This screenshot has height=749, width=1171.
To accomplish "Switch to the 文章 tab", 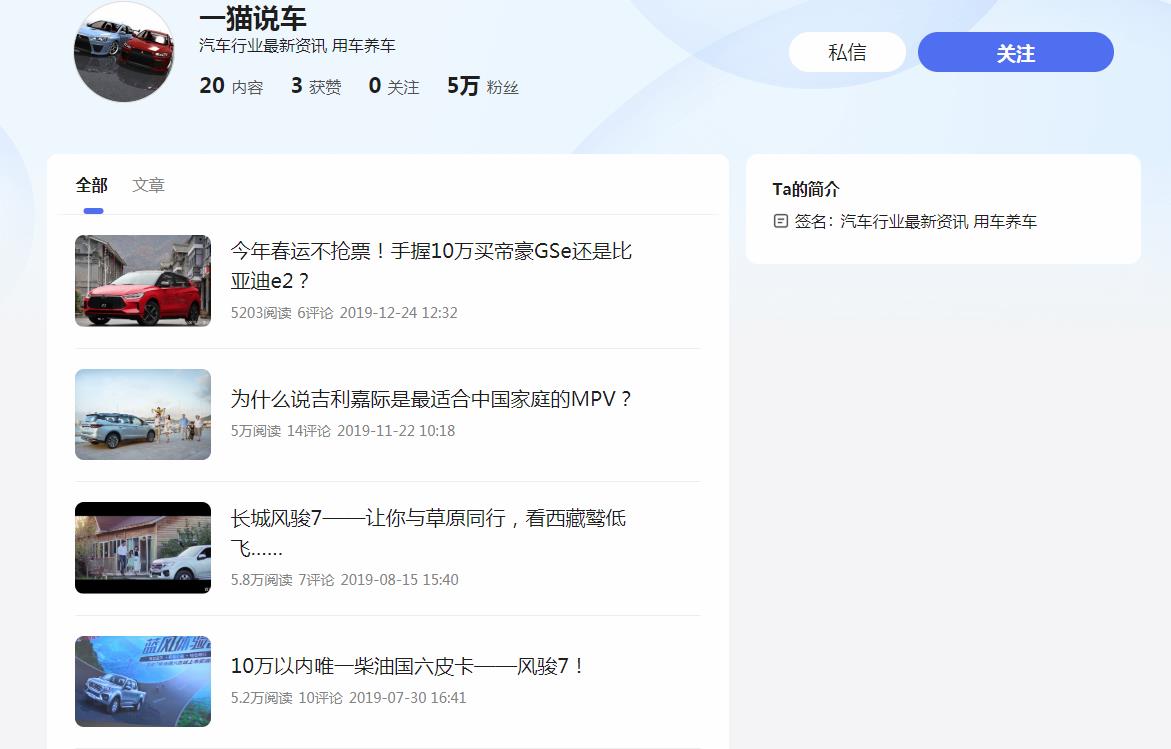I will (x=149, y=185).
